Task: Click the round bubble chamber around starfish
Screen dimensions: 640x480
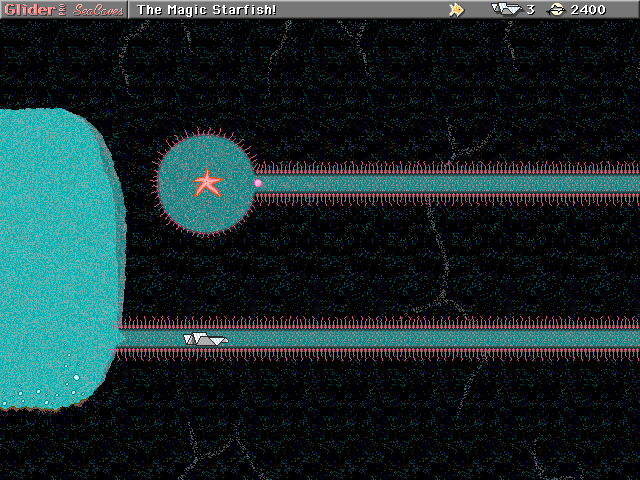Action: (180, 205)
